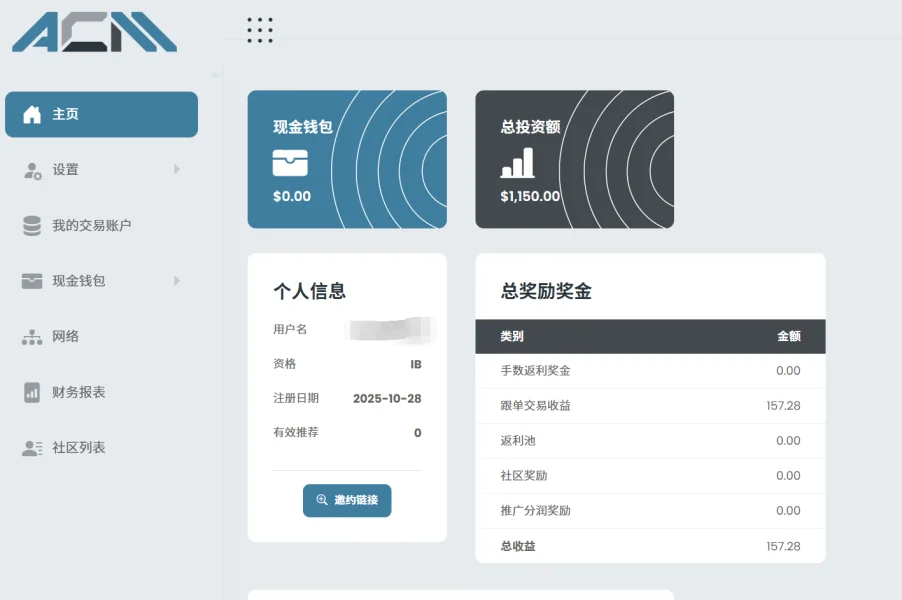Viewport: 902px width, 600px height.
Task: Click the blurred username field
Action: click(392, 330)
